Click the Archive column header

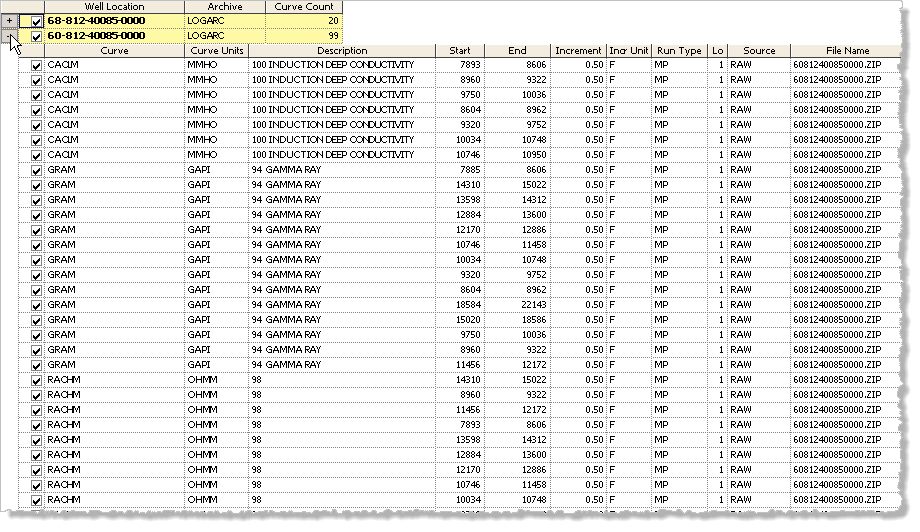[225, 7]
